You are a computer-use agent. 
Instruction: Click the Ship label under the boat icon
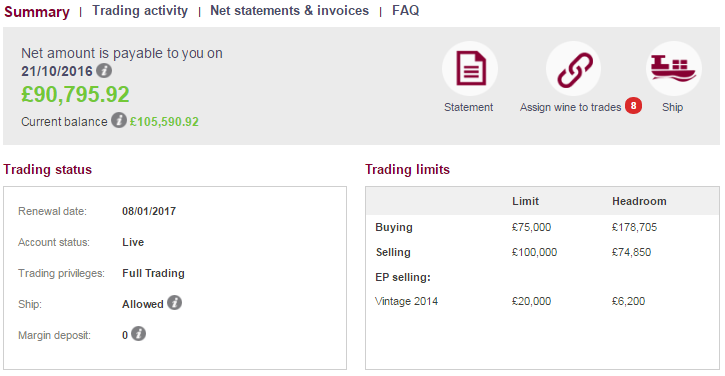tap(672, 107)
